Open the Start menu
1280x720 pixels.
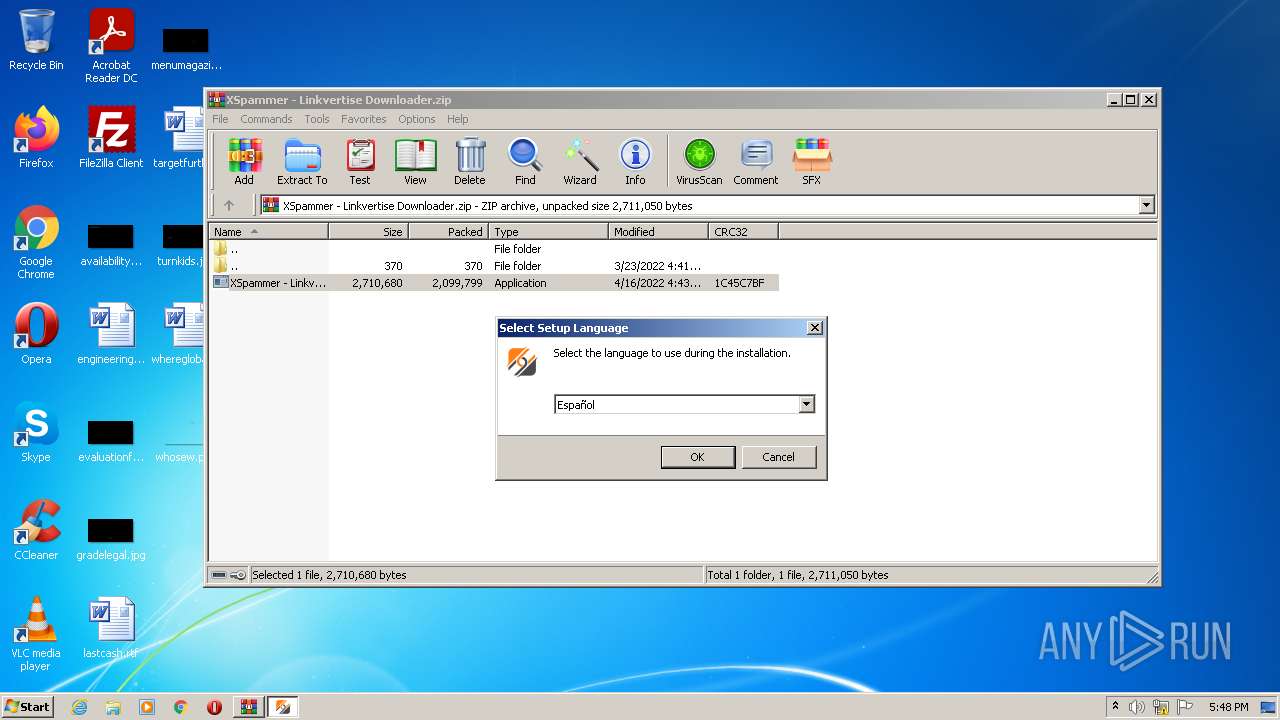28,707
